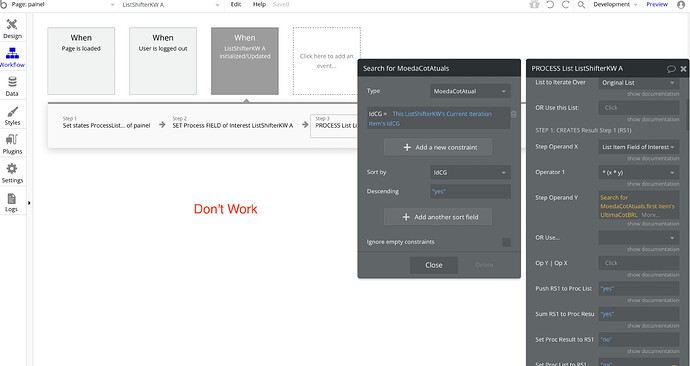Delete the IdCG constraint with trash icon
This screenshot has height=366, width=690.
514,114
